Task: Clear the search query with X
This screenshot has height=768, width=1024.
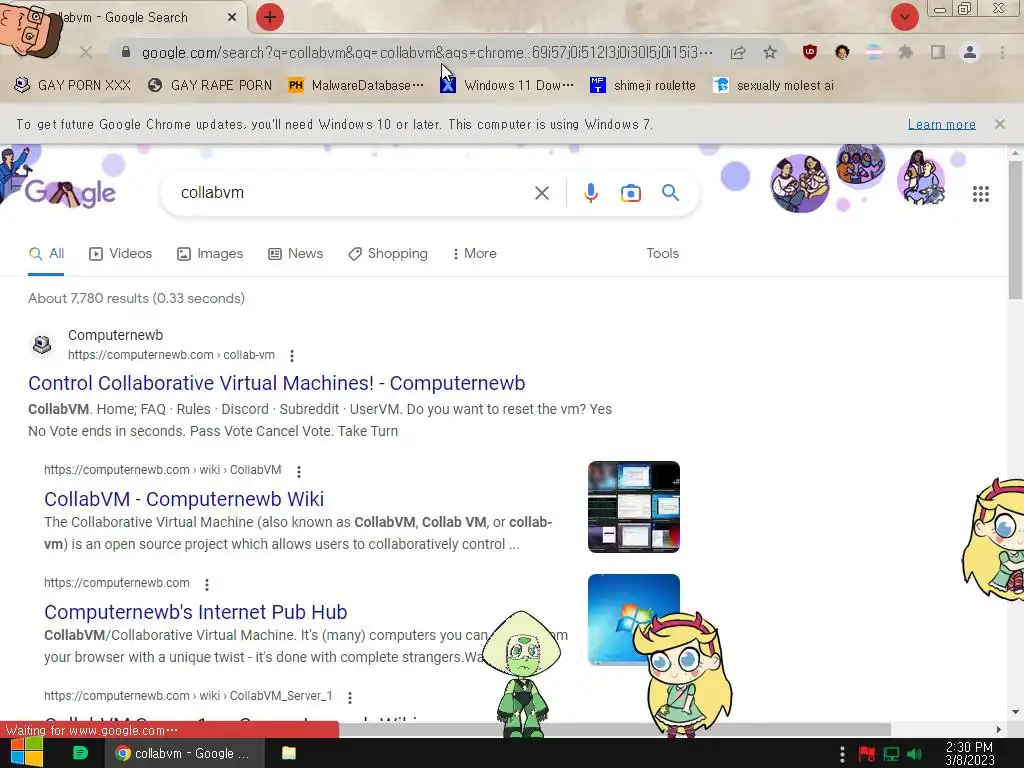Action: click(x=541, y=193)
